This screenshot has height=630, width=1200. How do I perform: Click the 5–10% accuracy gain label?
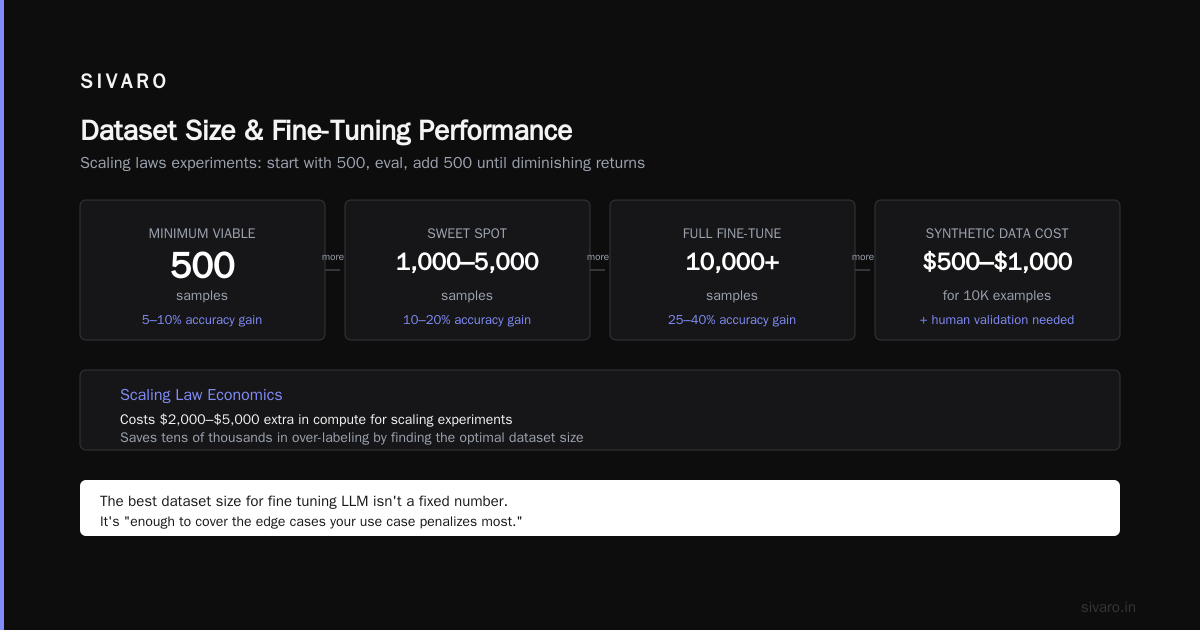tap(202, 320)
